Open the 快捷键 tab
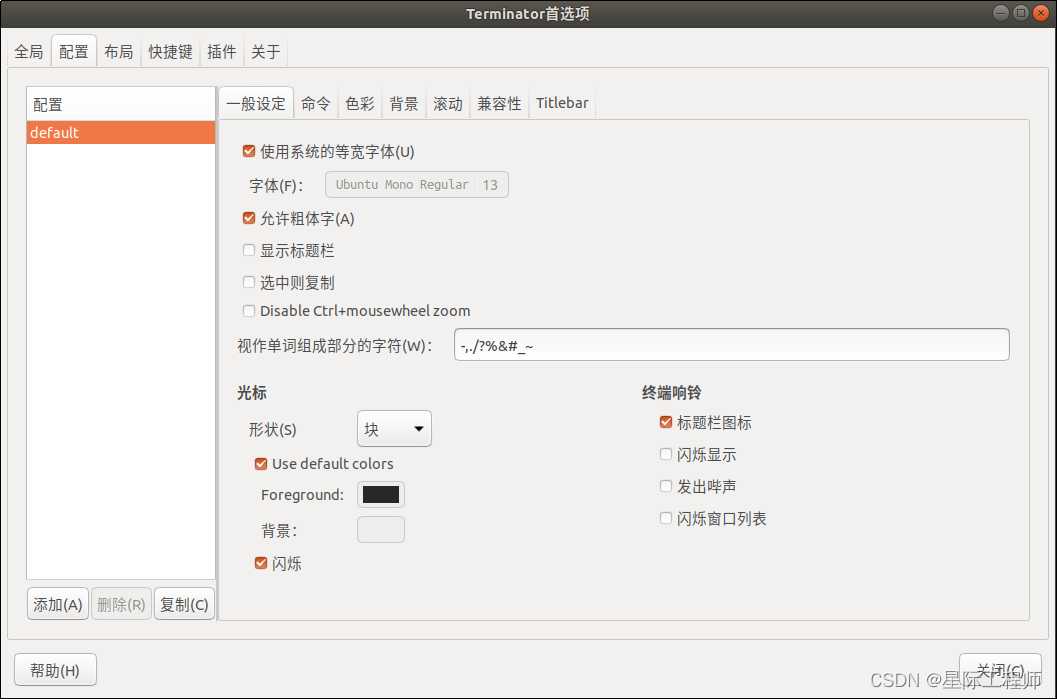 click(x=171, y=52)
